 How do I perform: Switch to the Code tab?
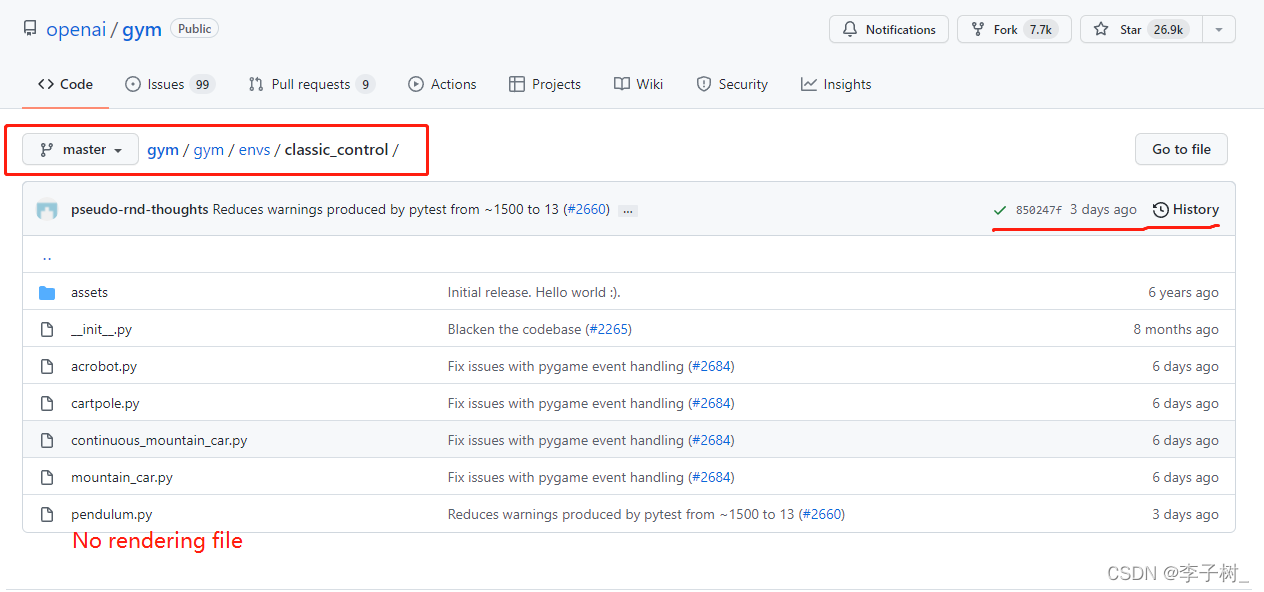(x=65, y=84)
